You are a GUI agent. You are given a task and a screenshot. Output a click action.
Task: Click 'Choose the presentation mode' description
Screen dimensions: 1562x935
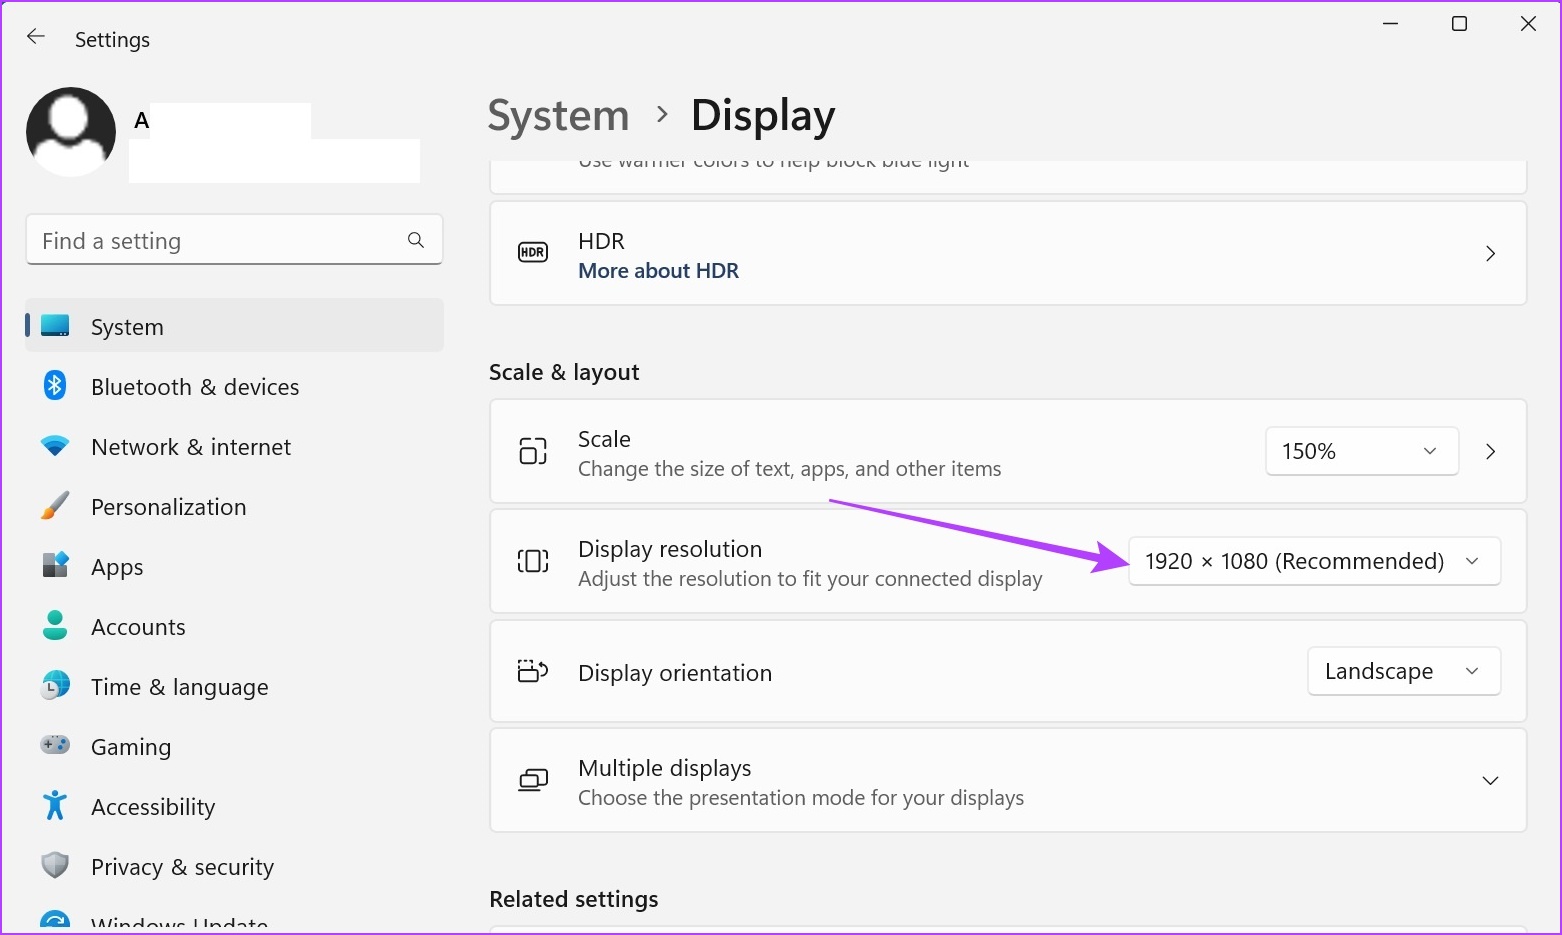tap(801, 798)
